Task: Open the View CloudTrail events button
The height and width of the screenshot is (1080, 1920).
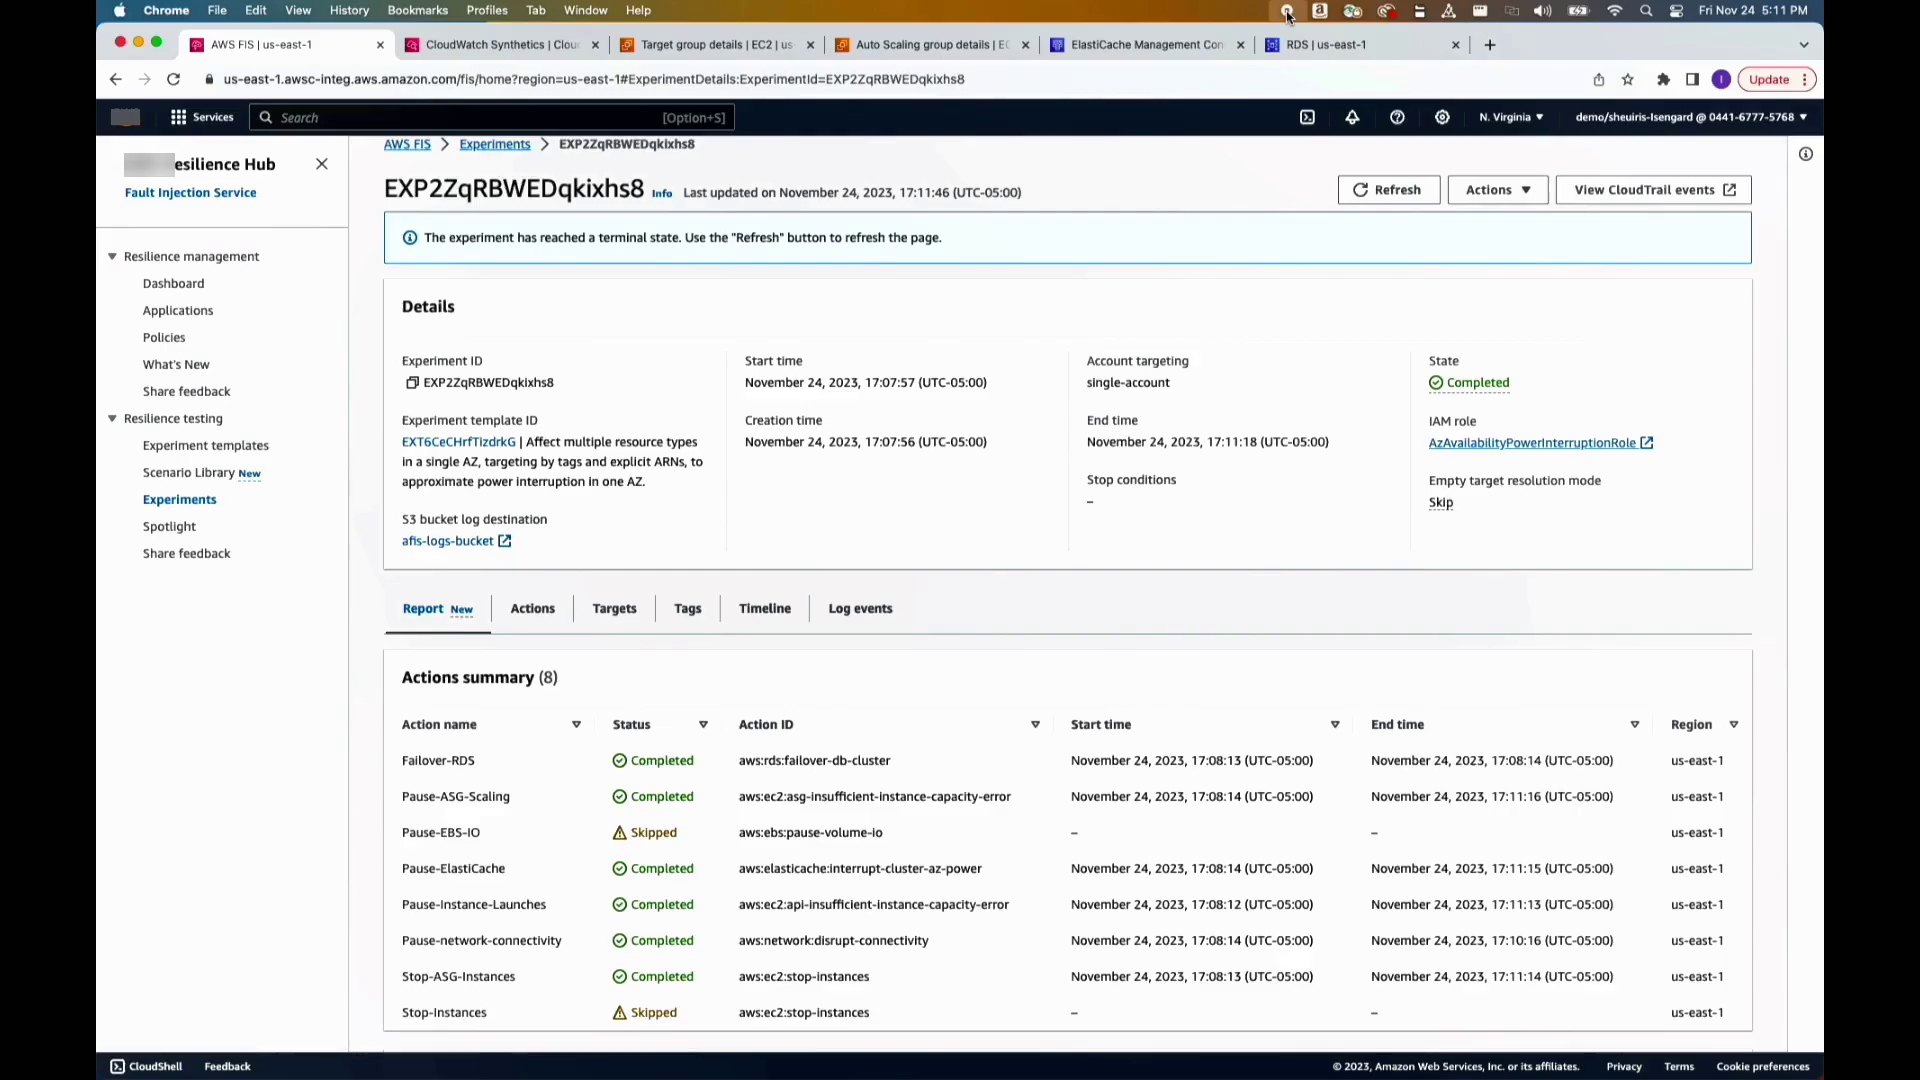Action: pos(1653,190)
